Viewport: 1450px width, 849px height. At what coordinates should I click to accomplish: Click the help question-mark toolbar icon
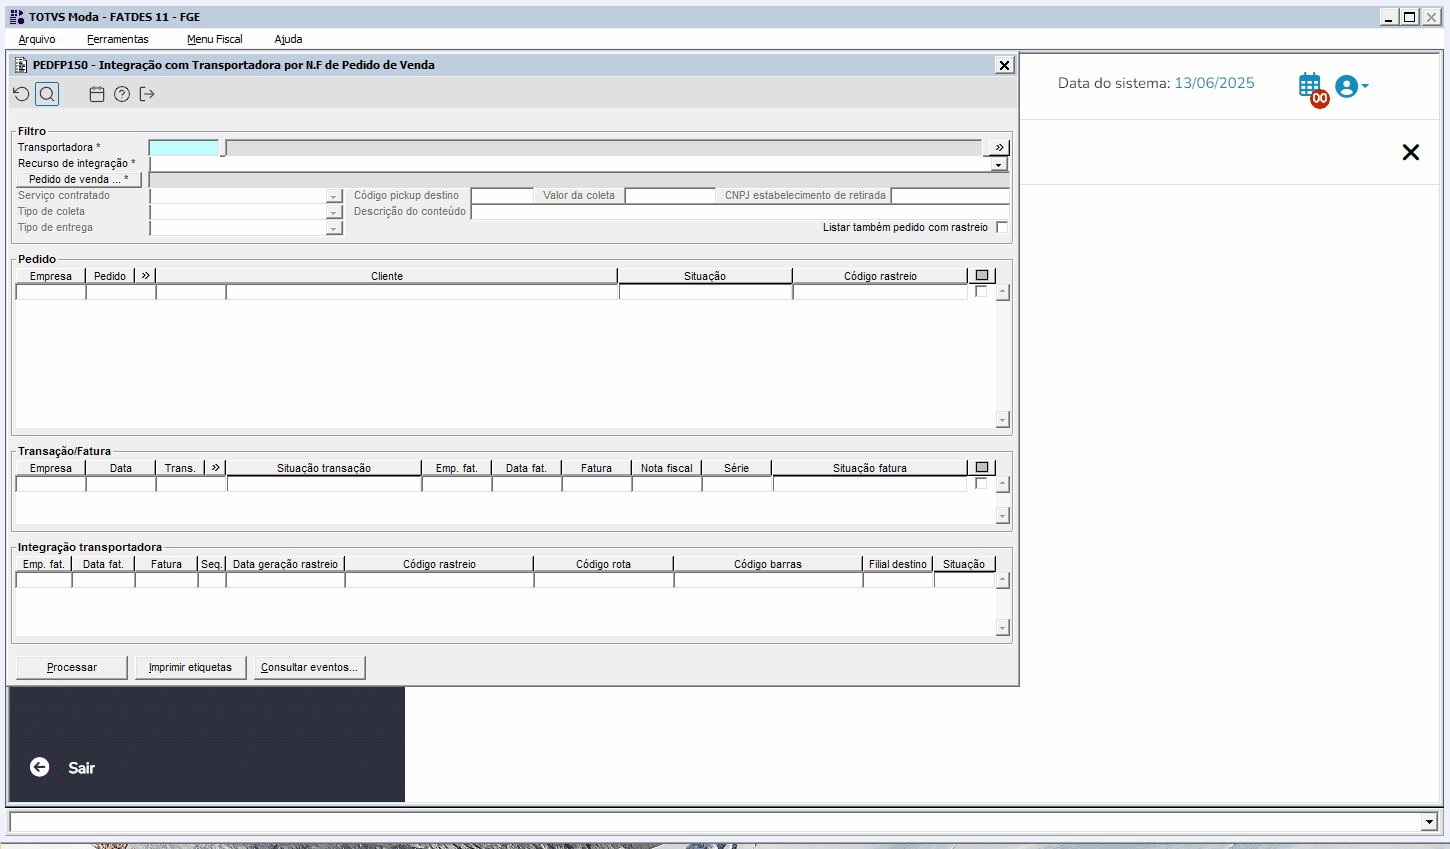pyautogui.click(x=122, y=94)
